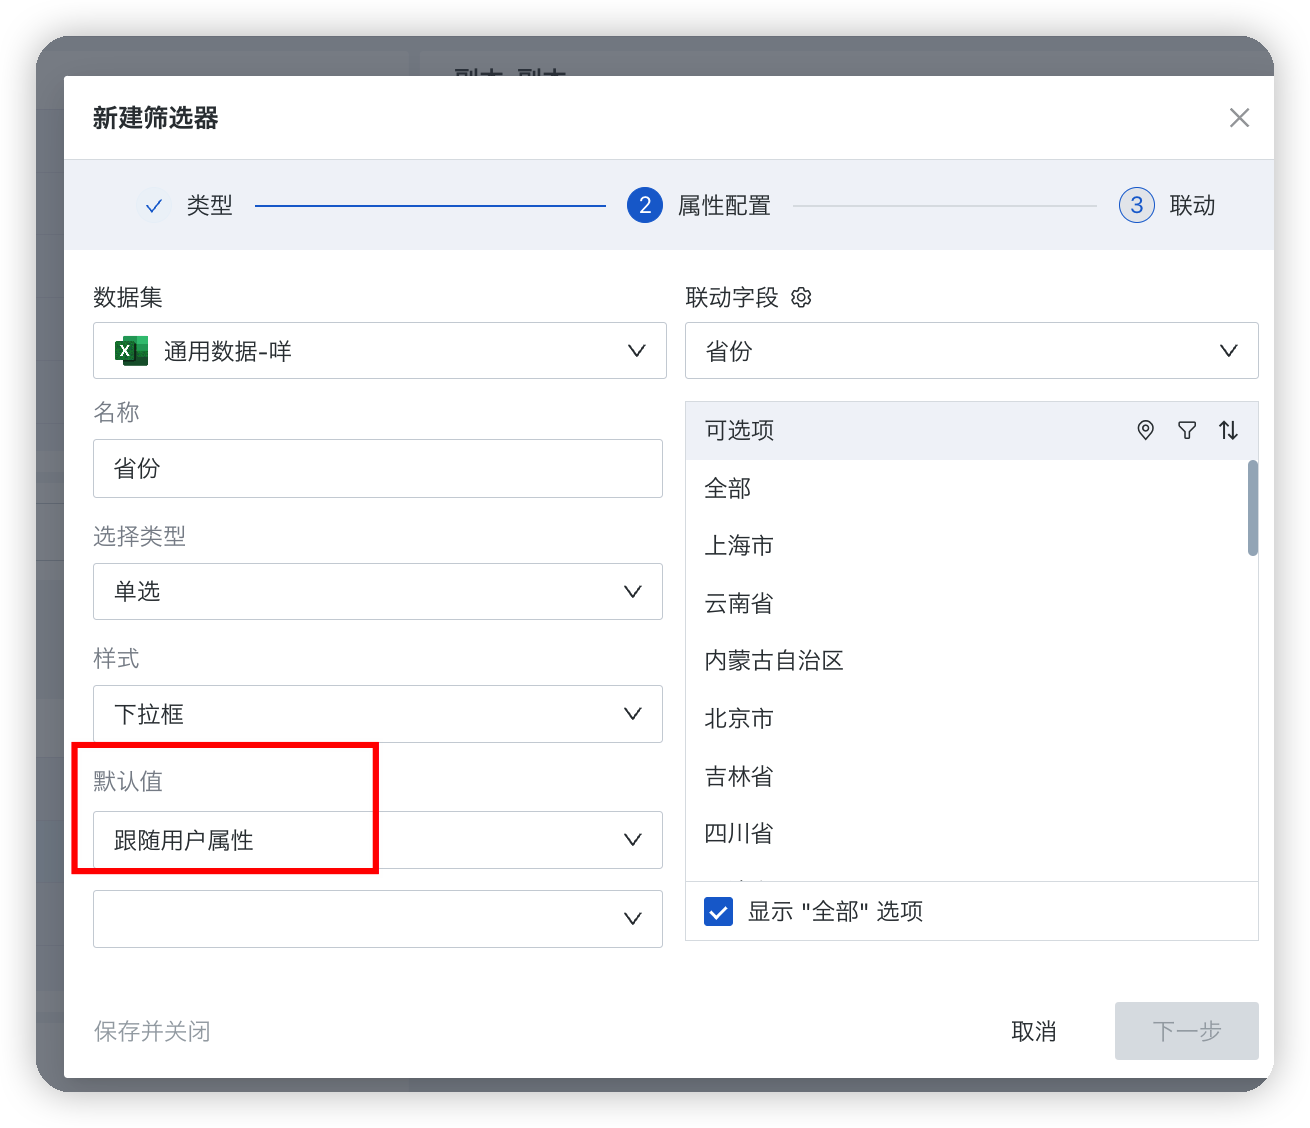Select 云南省 in the options list

(x=966, y=603)
